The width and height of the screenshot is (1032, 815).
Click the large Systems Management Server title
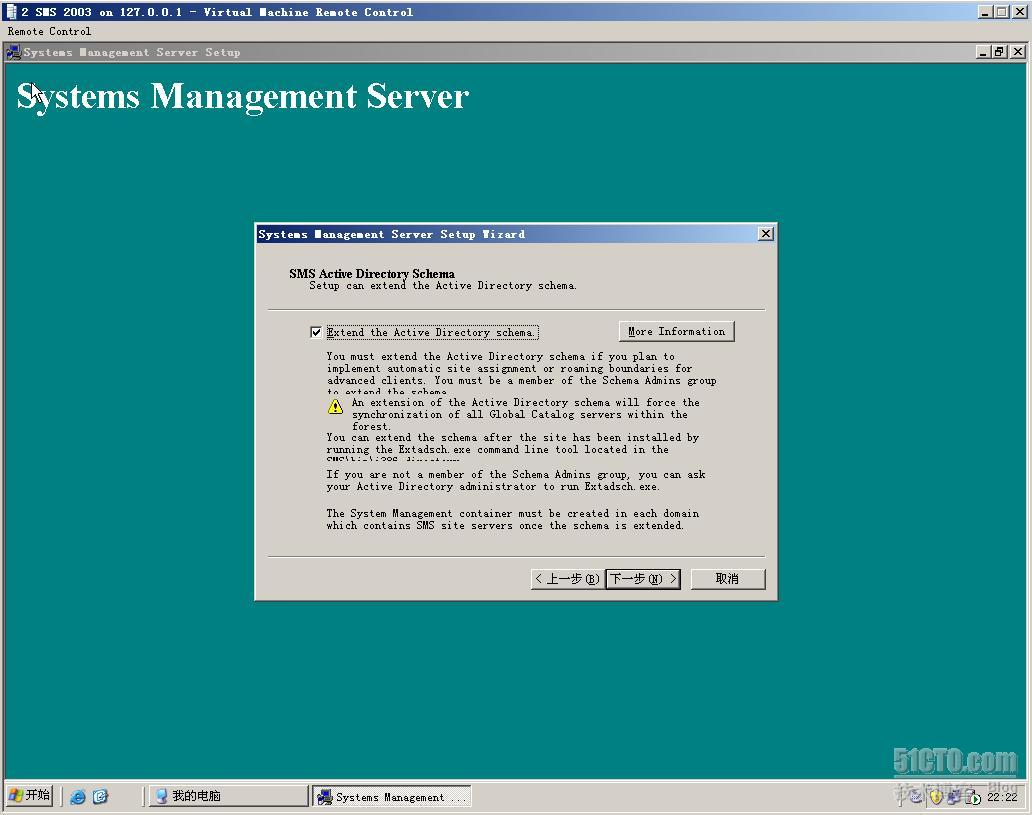point(243,97)
